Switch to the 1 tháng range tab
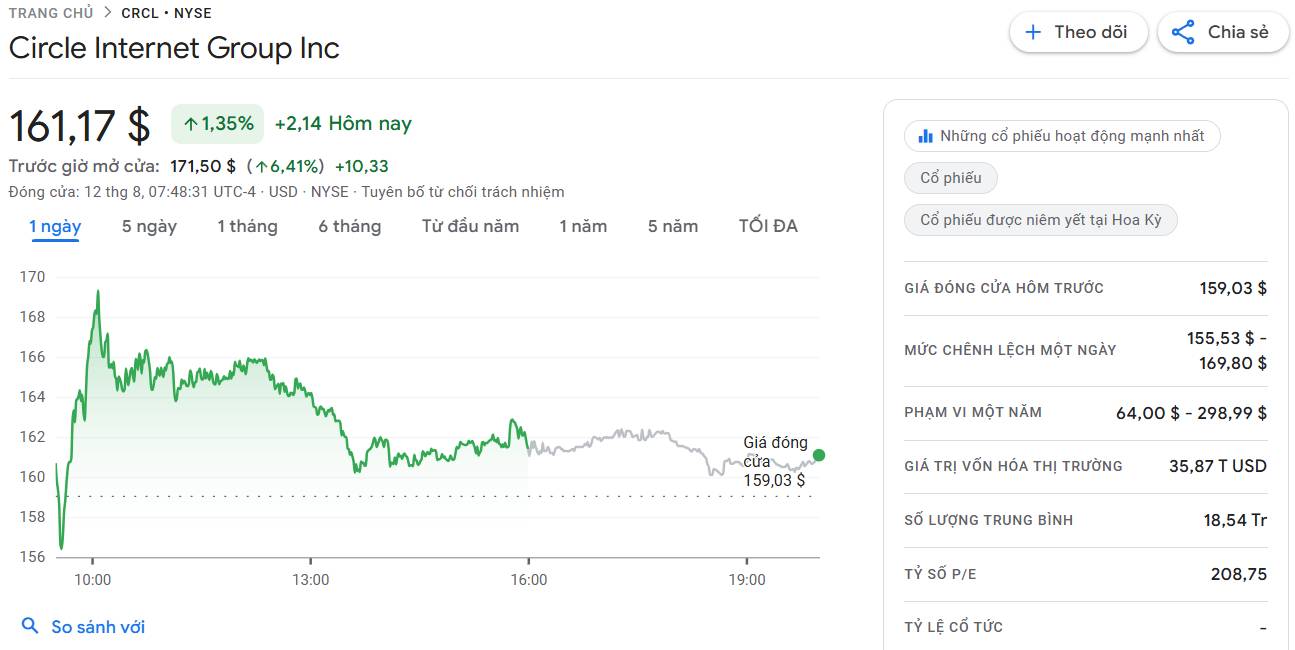The width and height of the screenshot is (1295, 650). [x=247, y=226]
